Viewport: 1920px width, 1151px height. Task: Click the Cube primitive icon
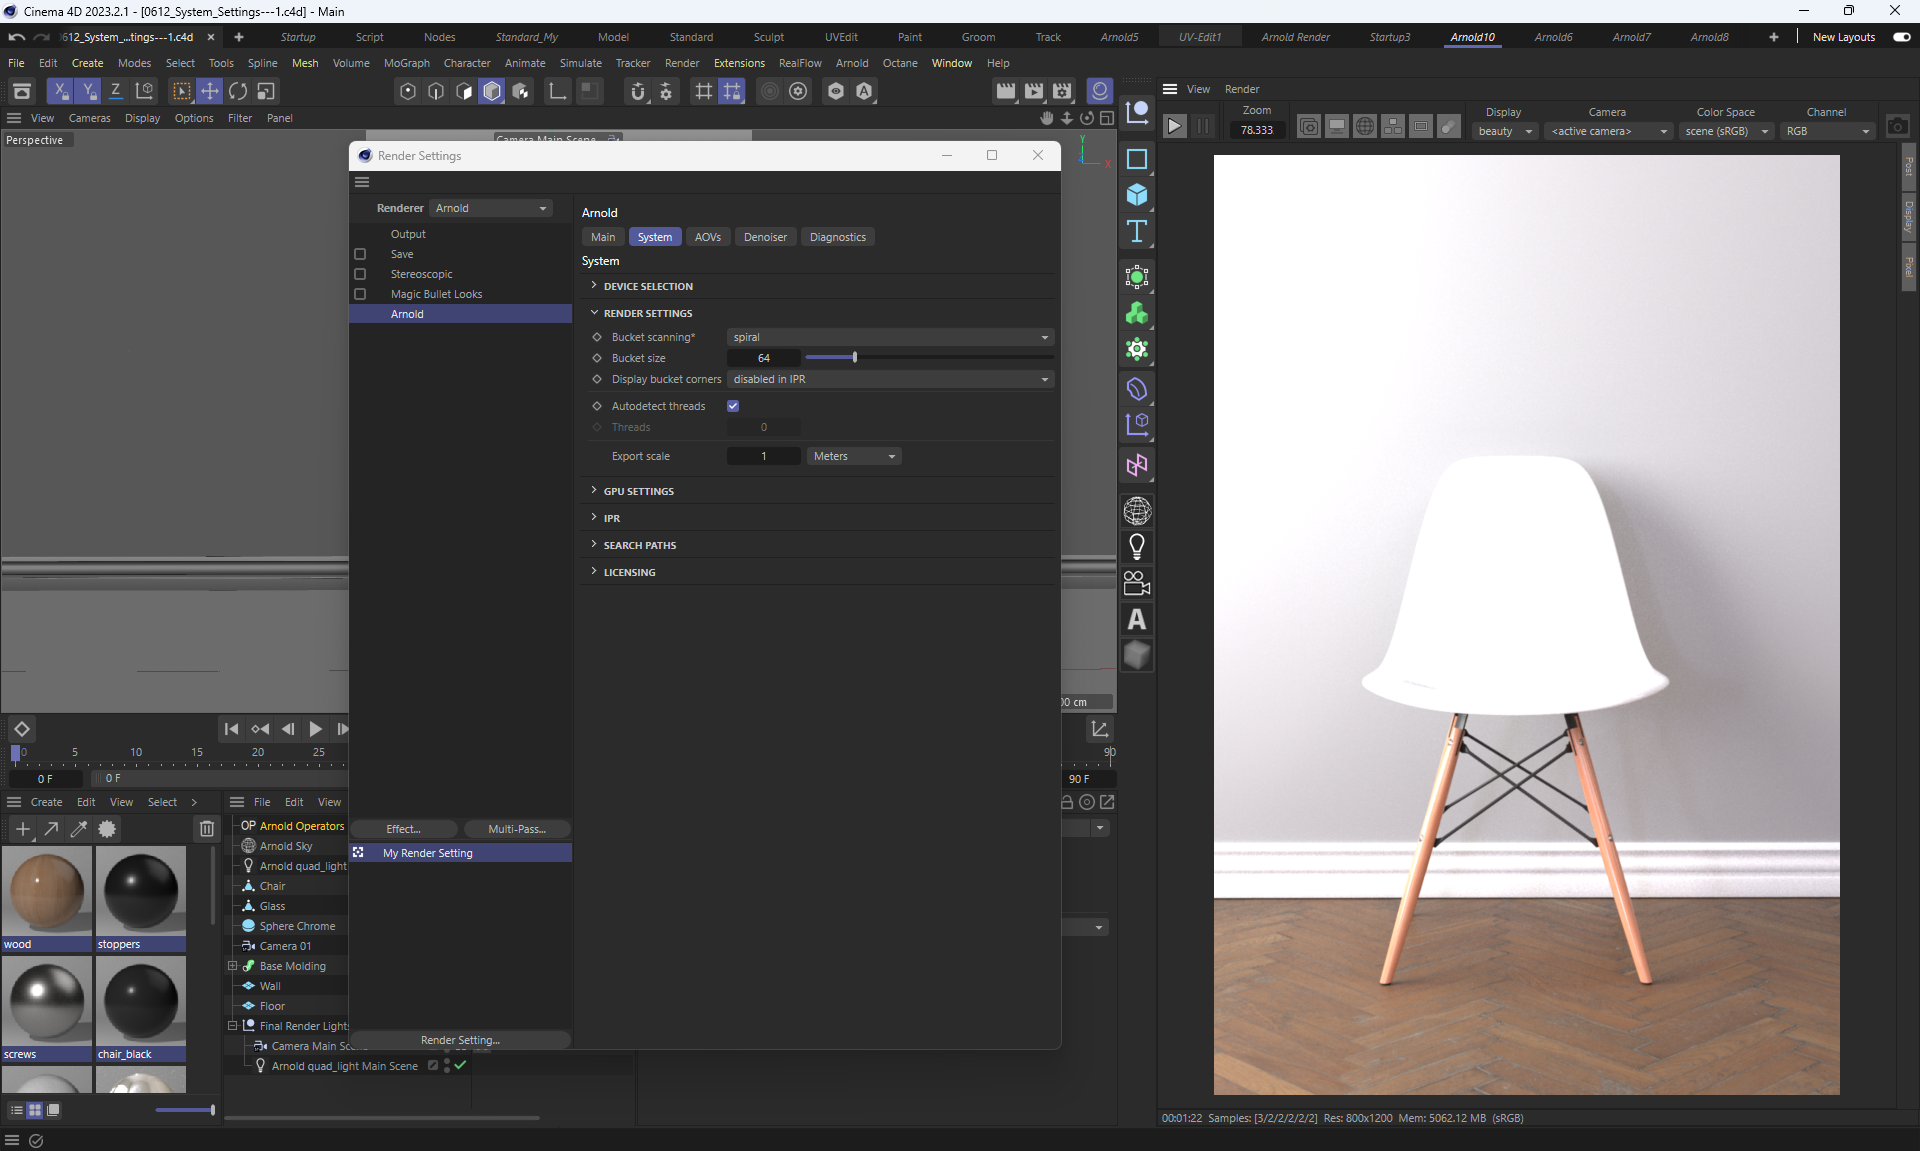click(x=1137, y=195)
